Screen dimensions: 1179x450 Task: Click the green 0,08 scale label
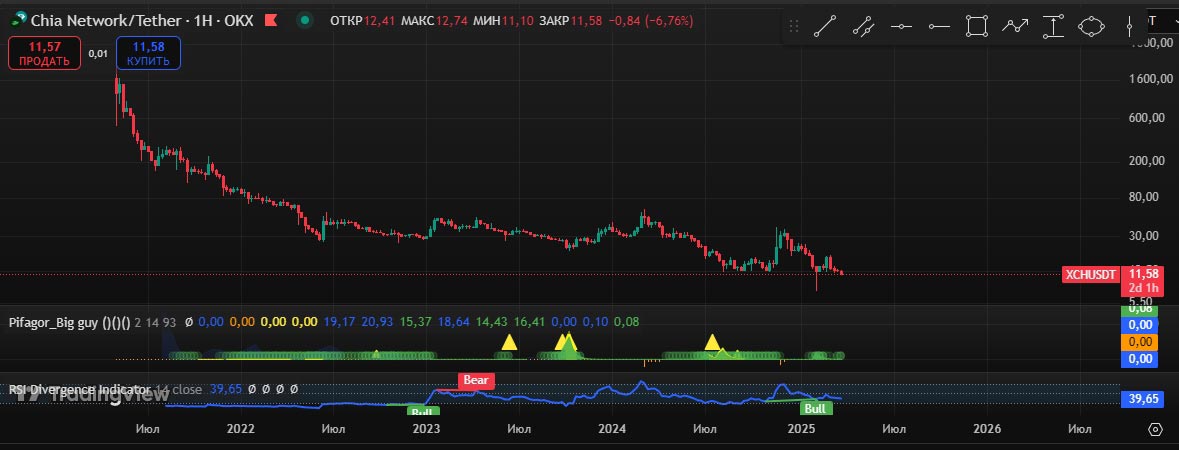(1140, 309)
